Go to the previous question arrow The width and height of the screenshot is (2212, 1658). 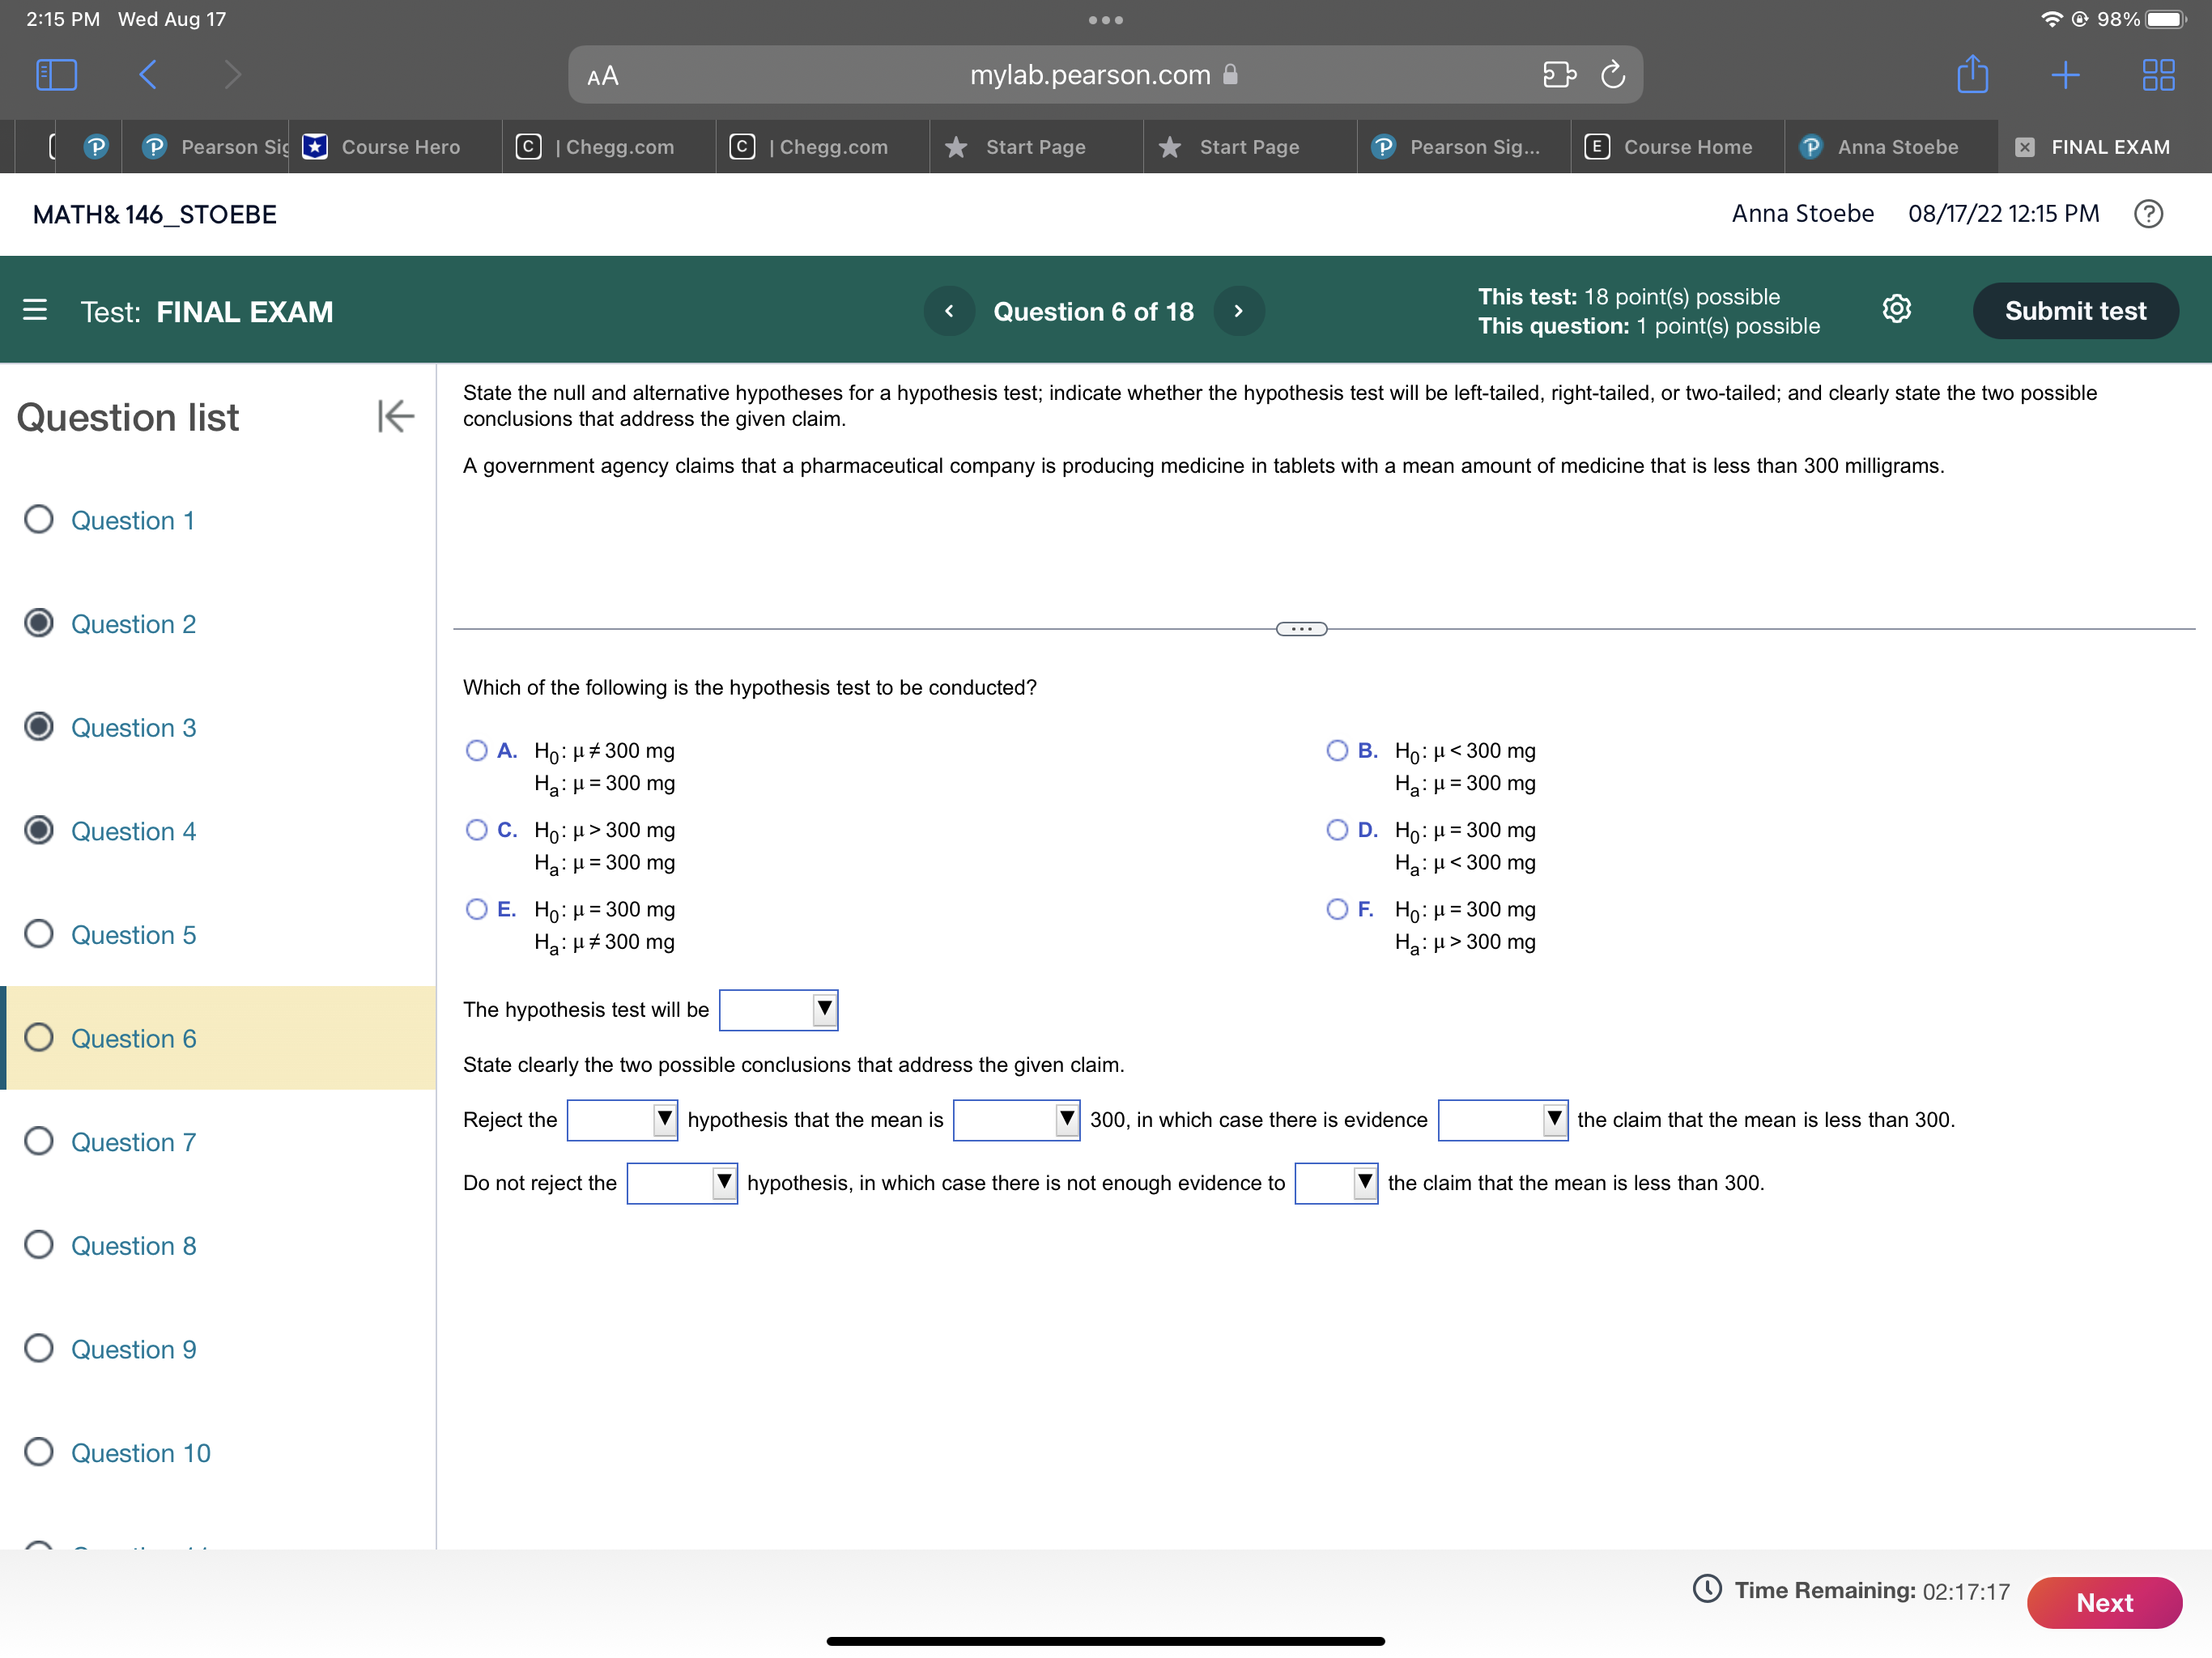(948, 311)
